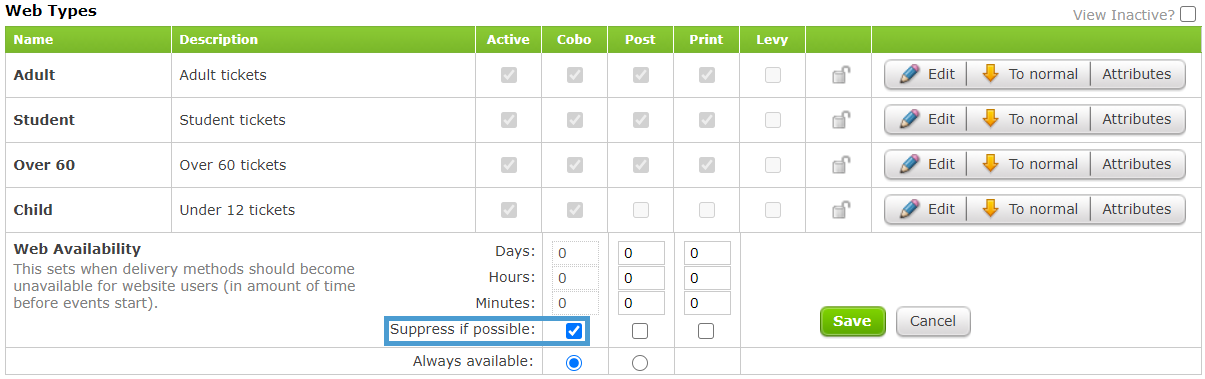Open Attributes for Adult type
Viewport: 1205px width, 379px height.
1137,74
